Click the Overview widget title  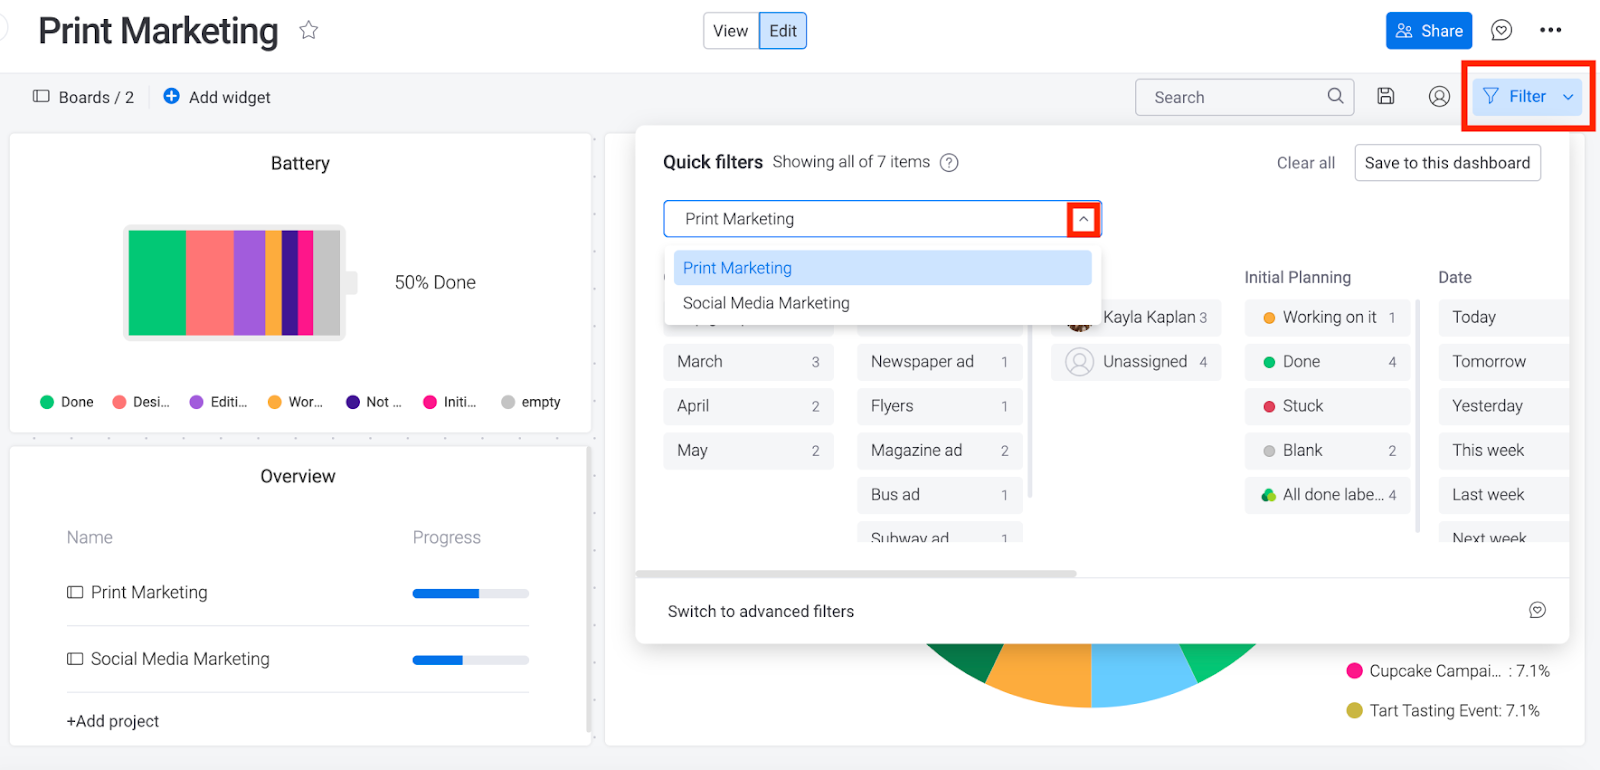[x=298, y=477]
